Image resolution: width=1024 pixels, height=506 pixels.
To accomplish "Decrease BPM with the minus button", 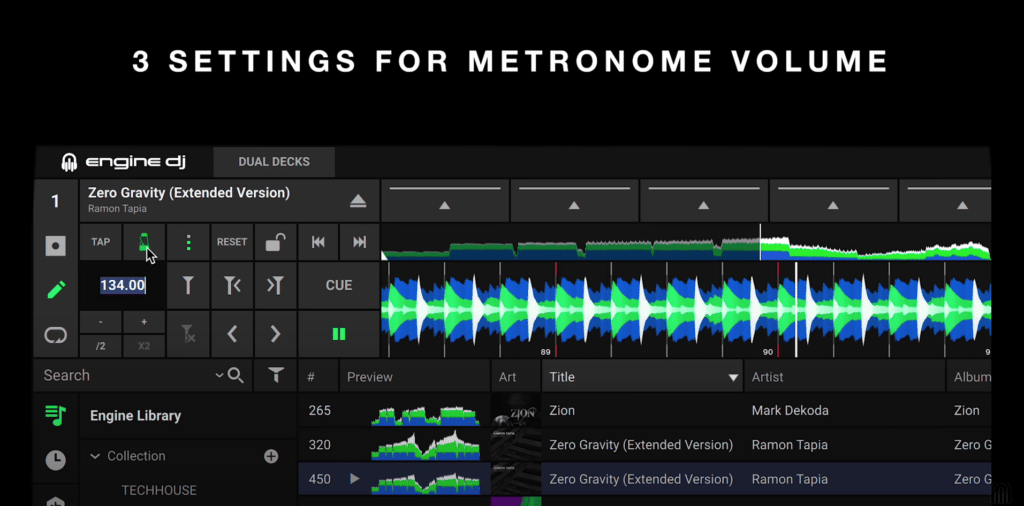I will click(x=101, y=322).
